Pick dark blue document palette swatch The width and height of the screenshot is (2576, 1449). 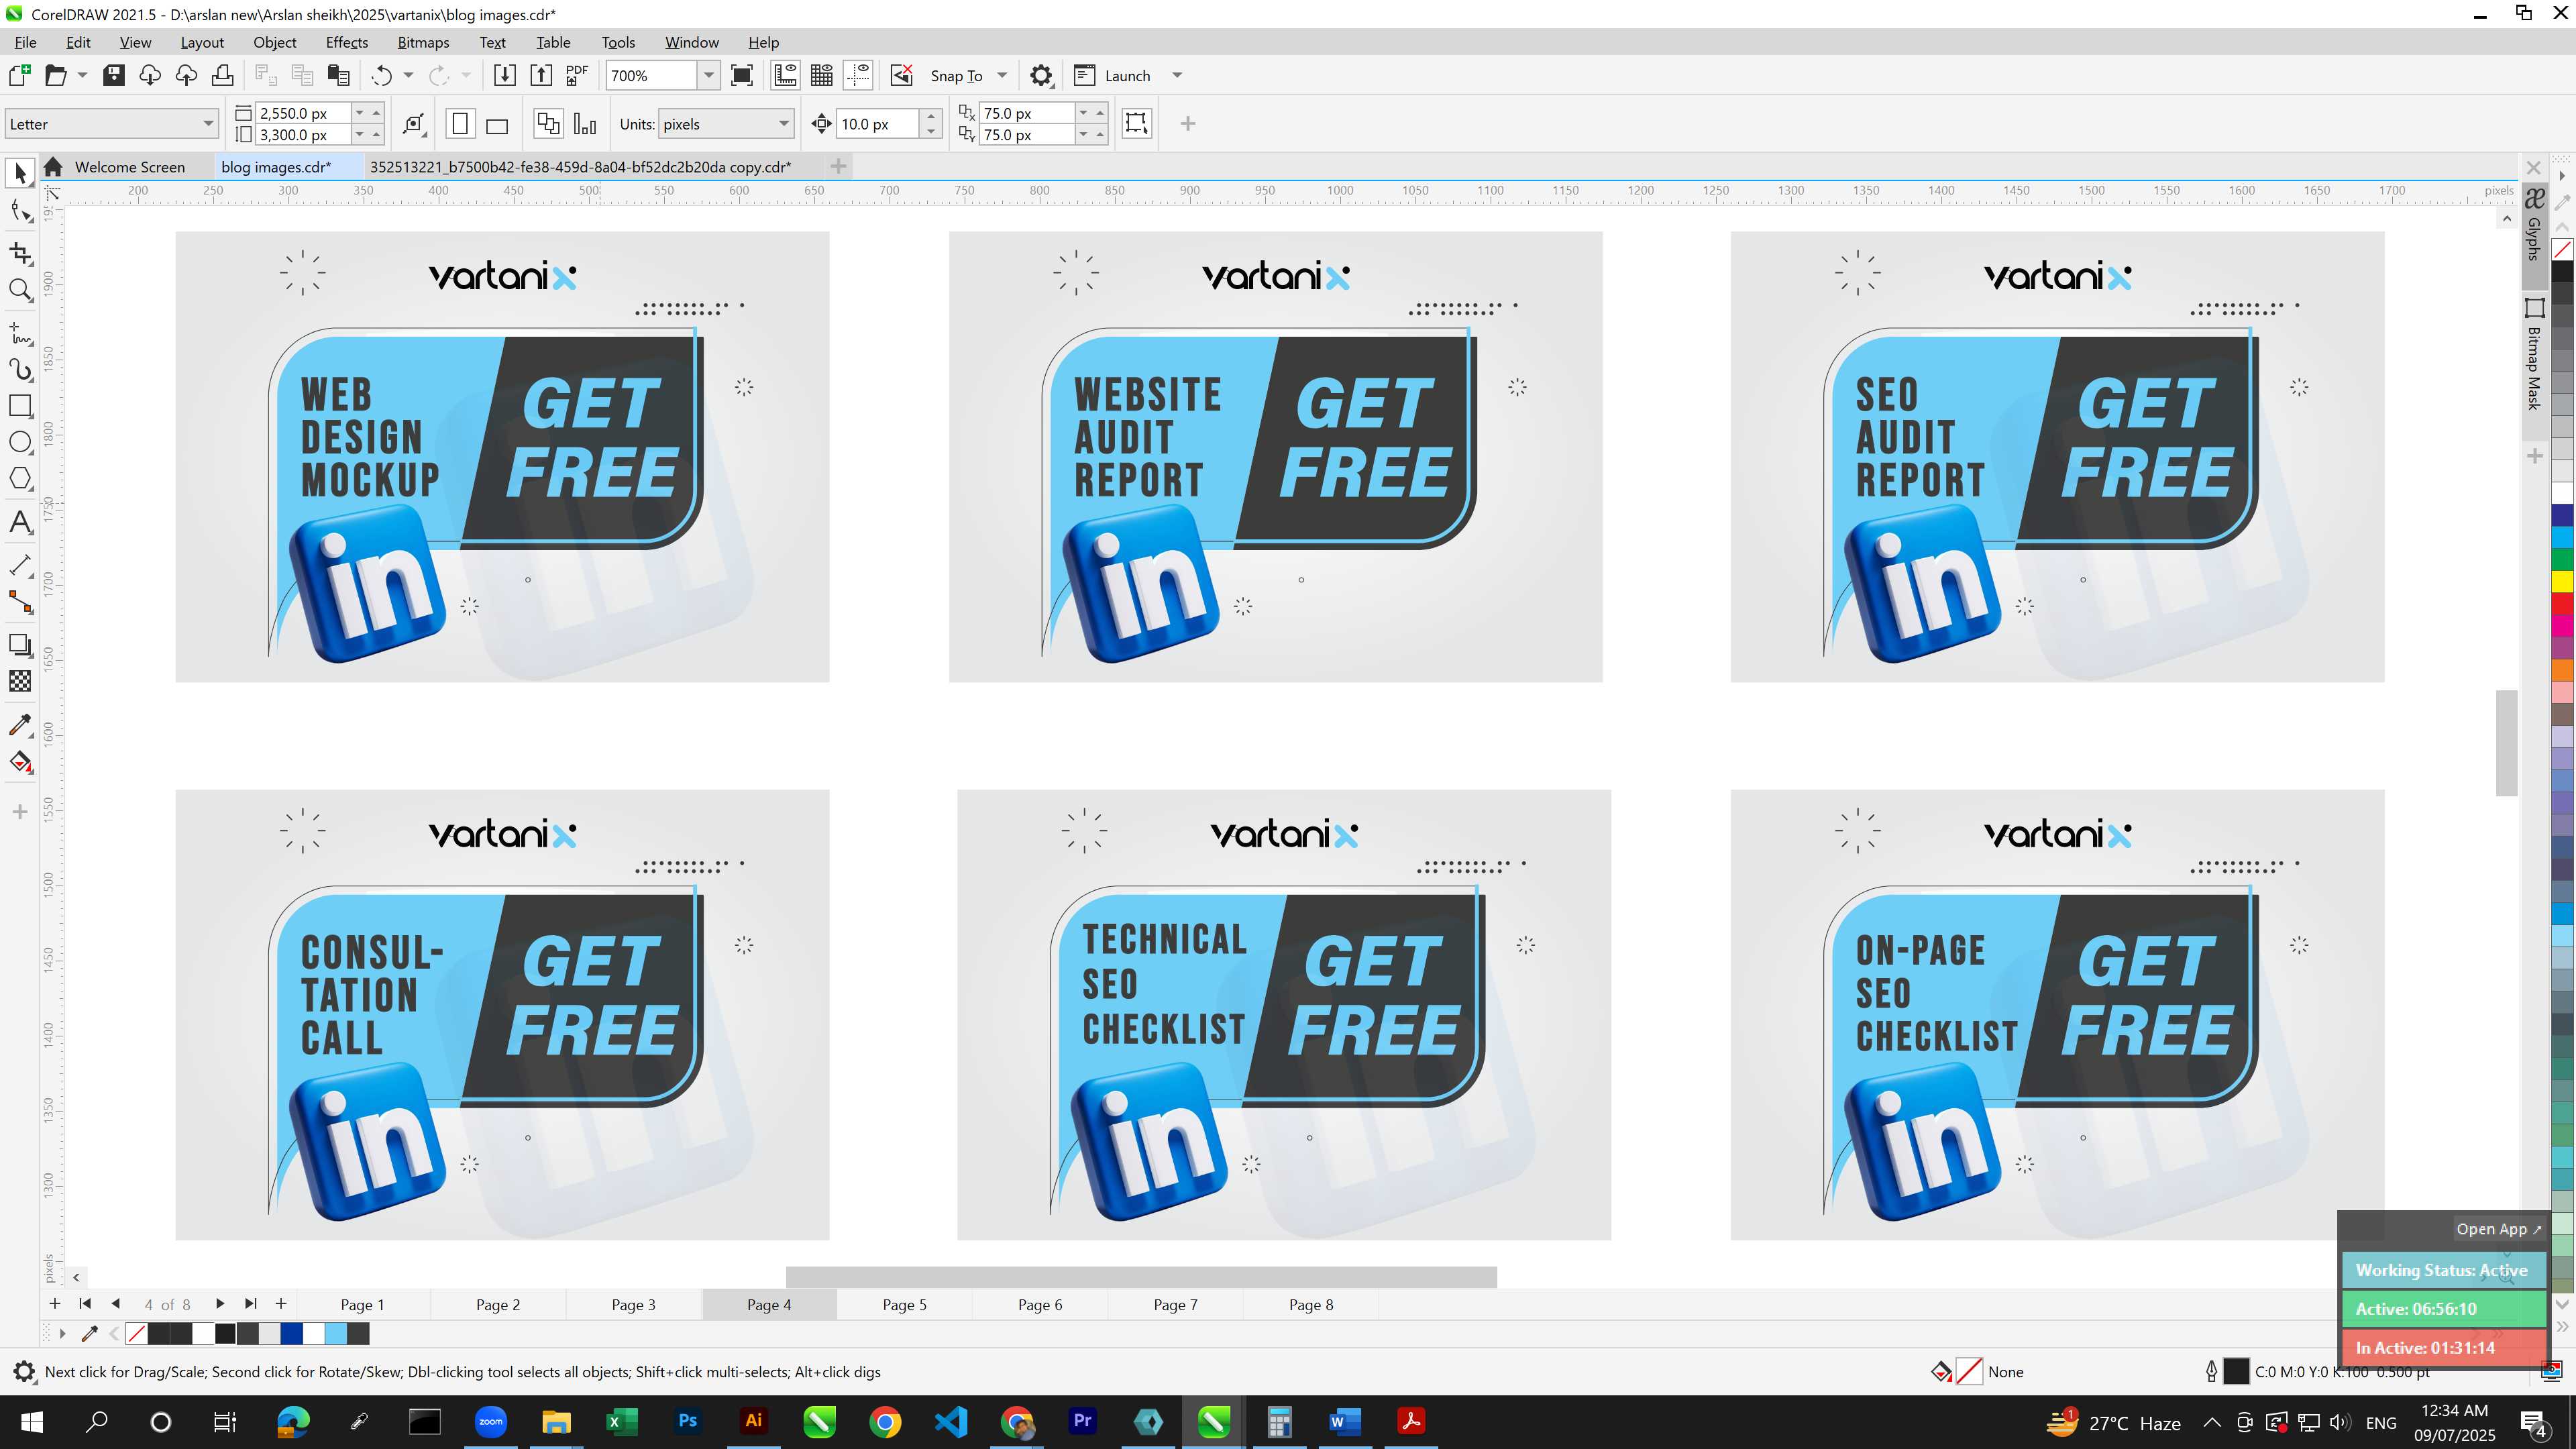291,1333
